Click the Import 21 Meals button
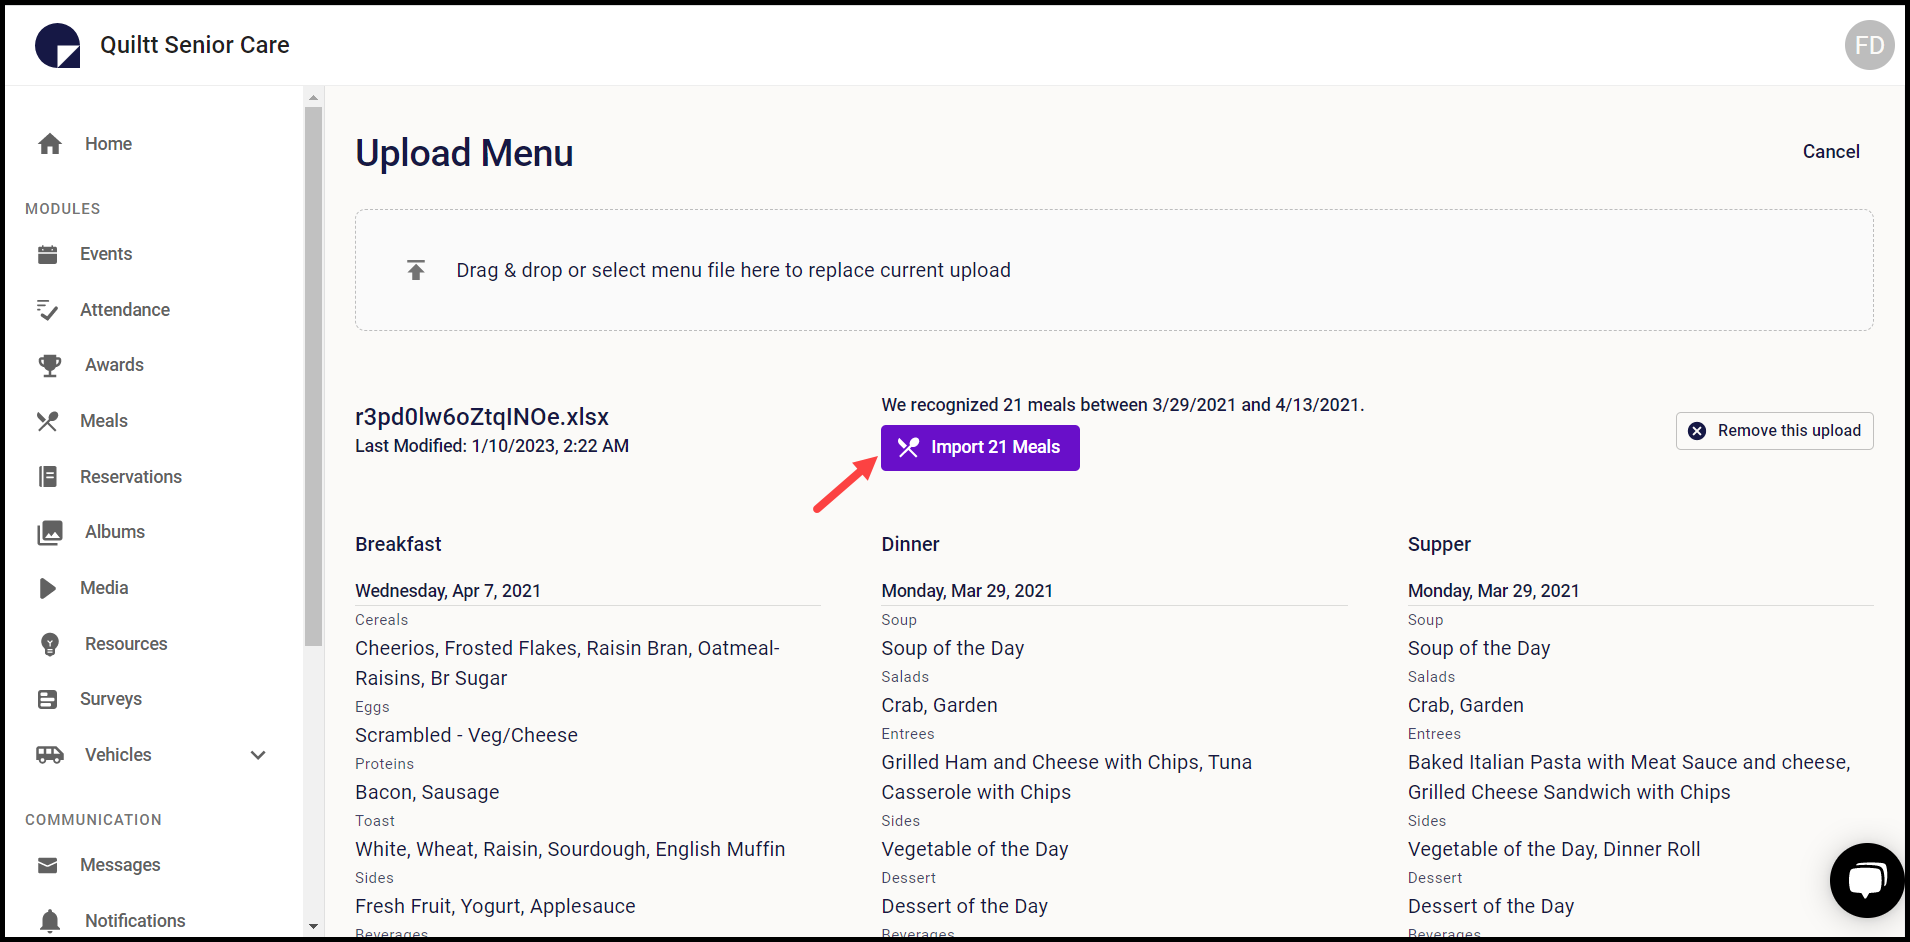The width and height of the screenshot is (1910, 942). pos(980,448)
